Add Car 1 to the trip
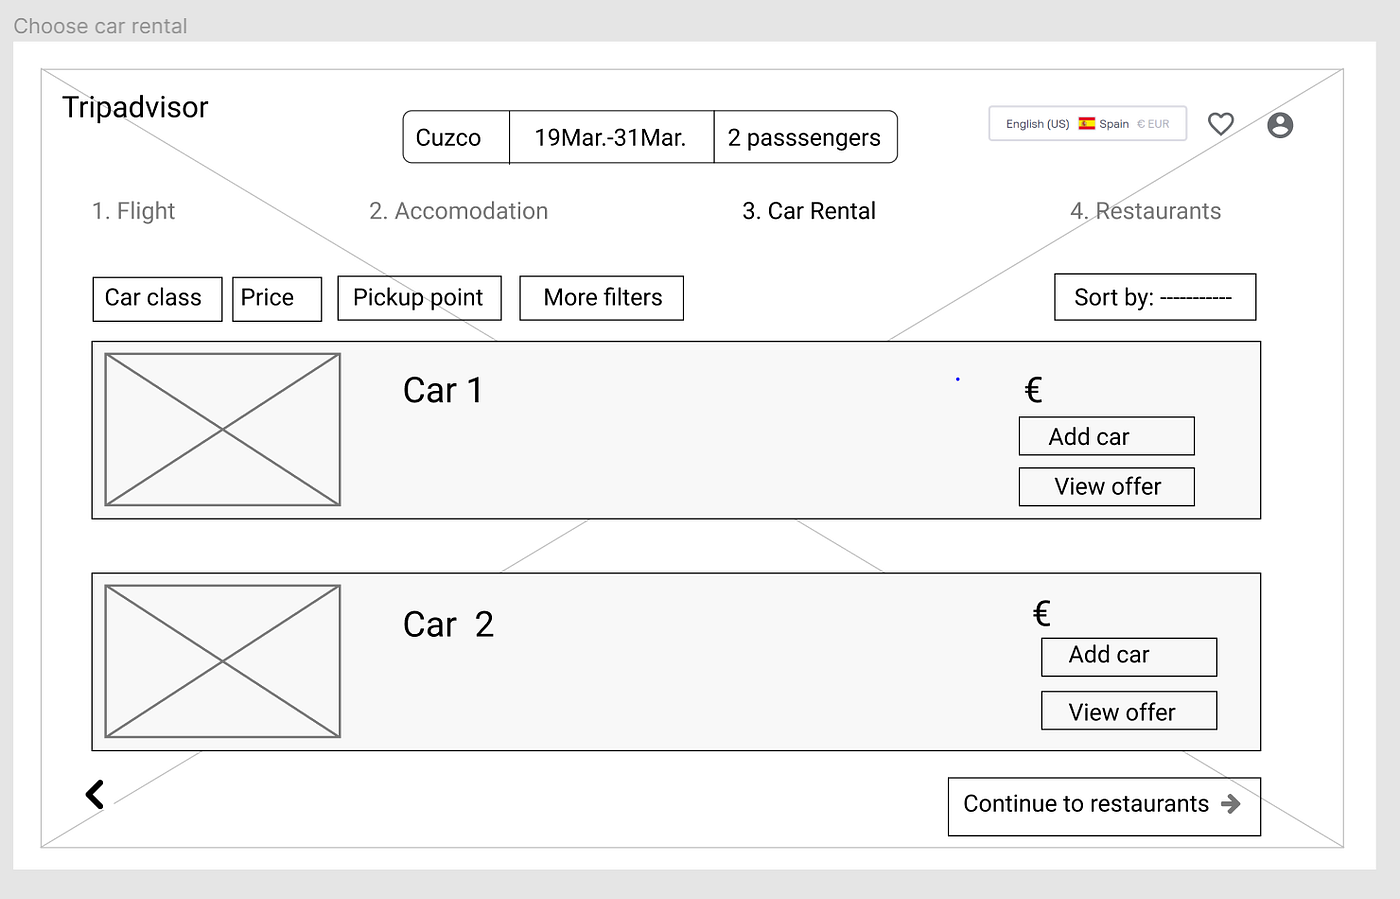The width and height of the screenshot is (1400, 899). 1106,436
